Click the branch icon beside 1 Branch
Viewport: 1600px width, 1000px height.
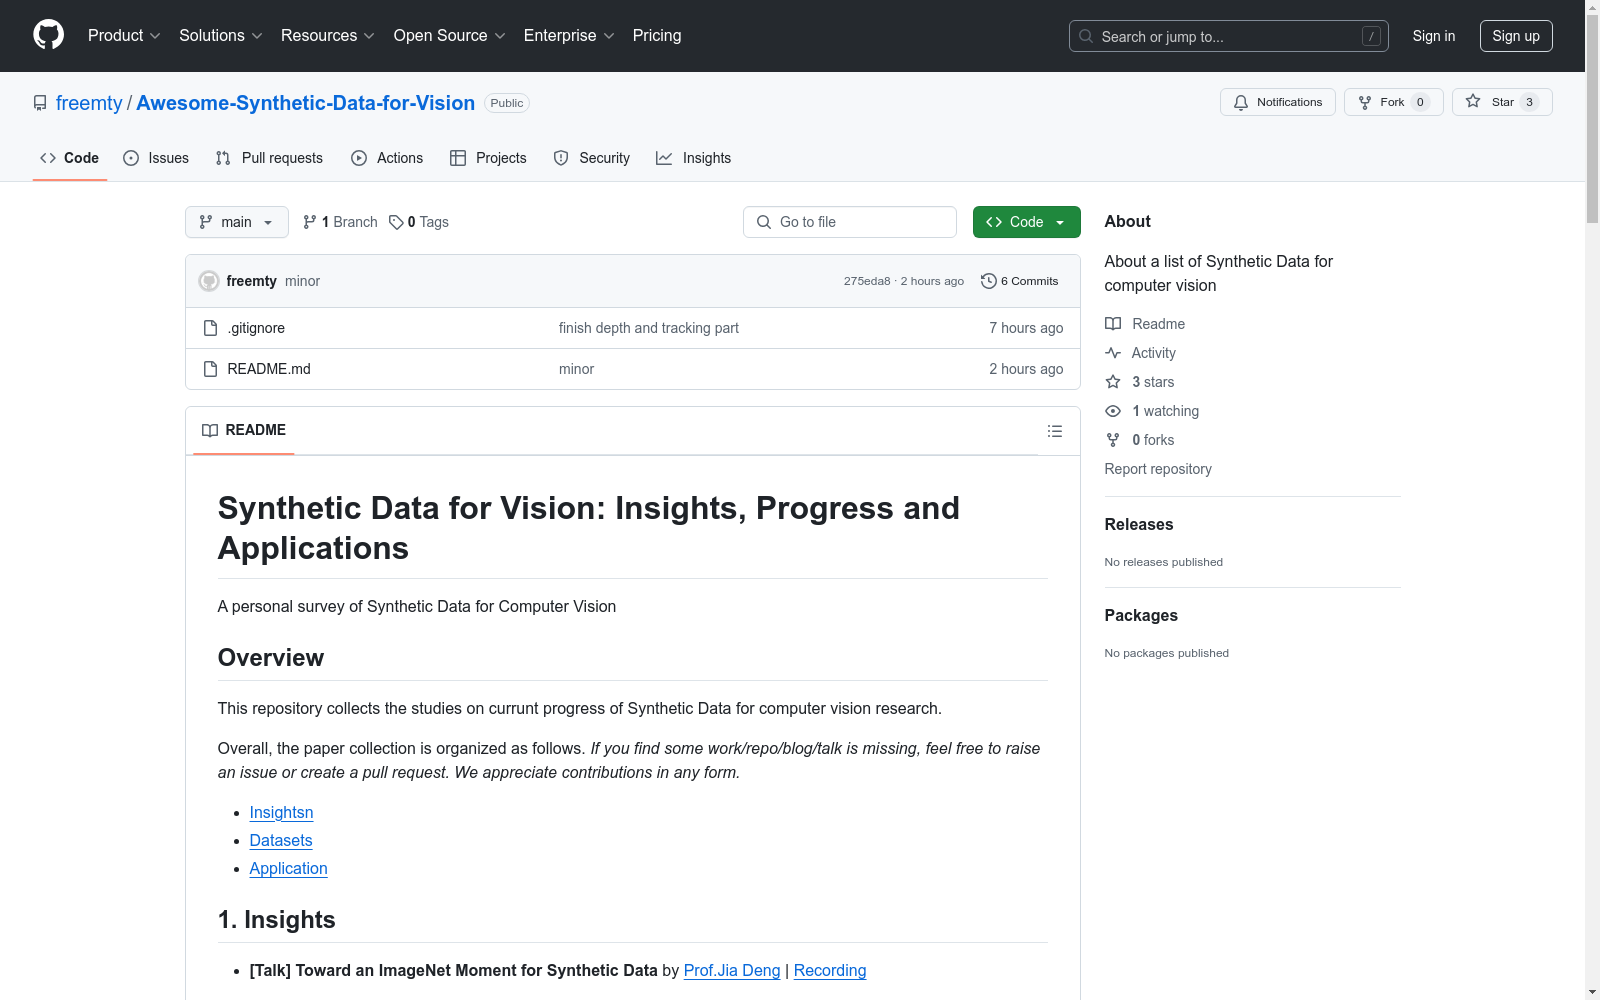point(310,222)
